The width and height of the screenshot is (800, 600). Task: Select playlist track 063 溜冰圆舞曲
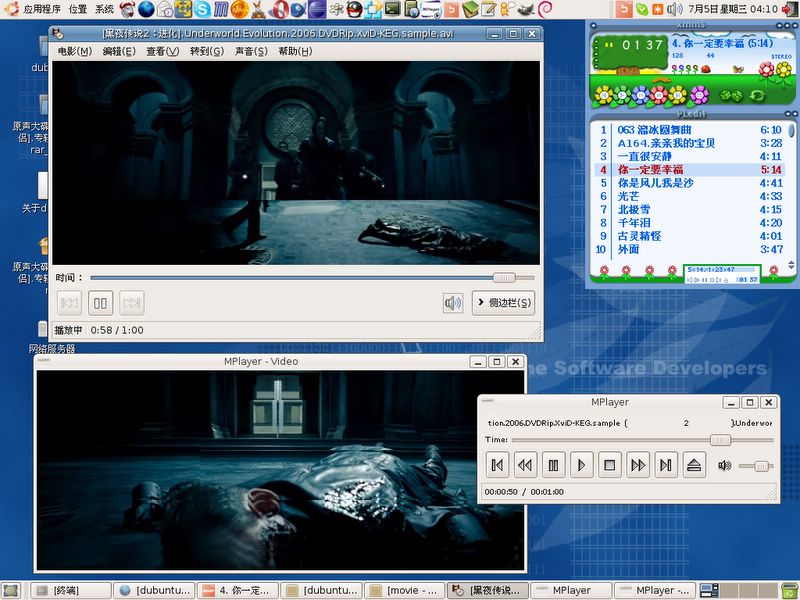click(689, 130)
